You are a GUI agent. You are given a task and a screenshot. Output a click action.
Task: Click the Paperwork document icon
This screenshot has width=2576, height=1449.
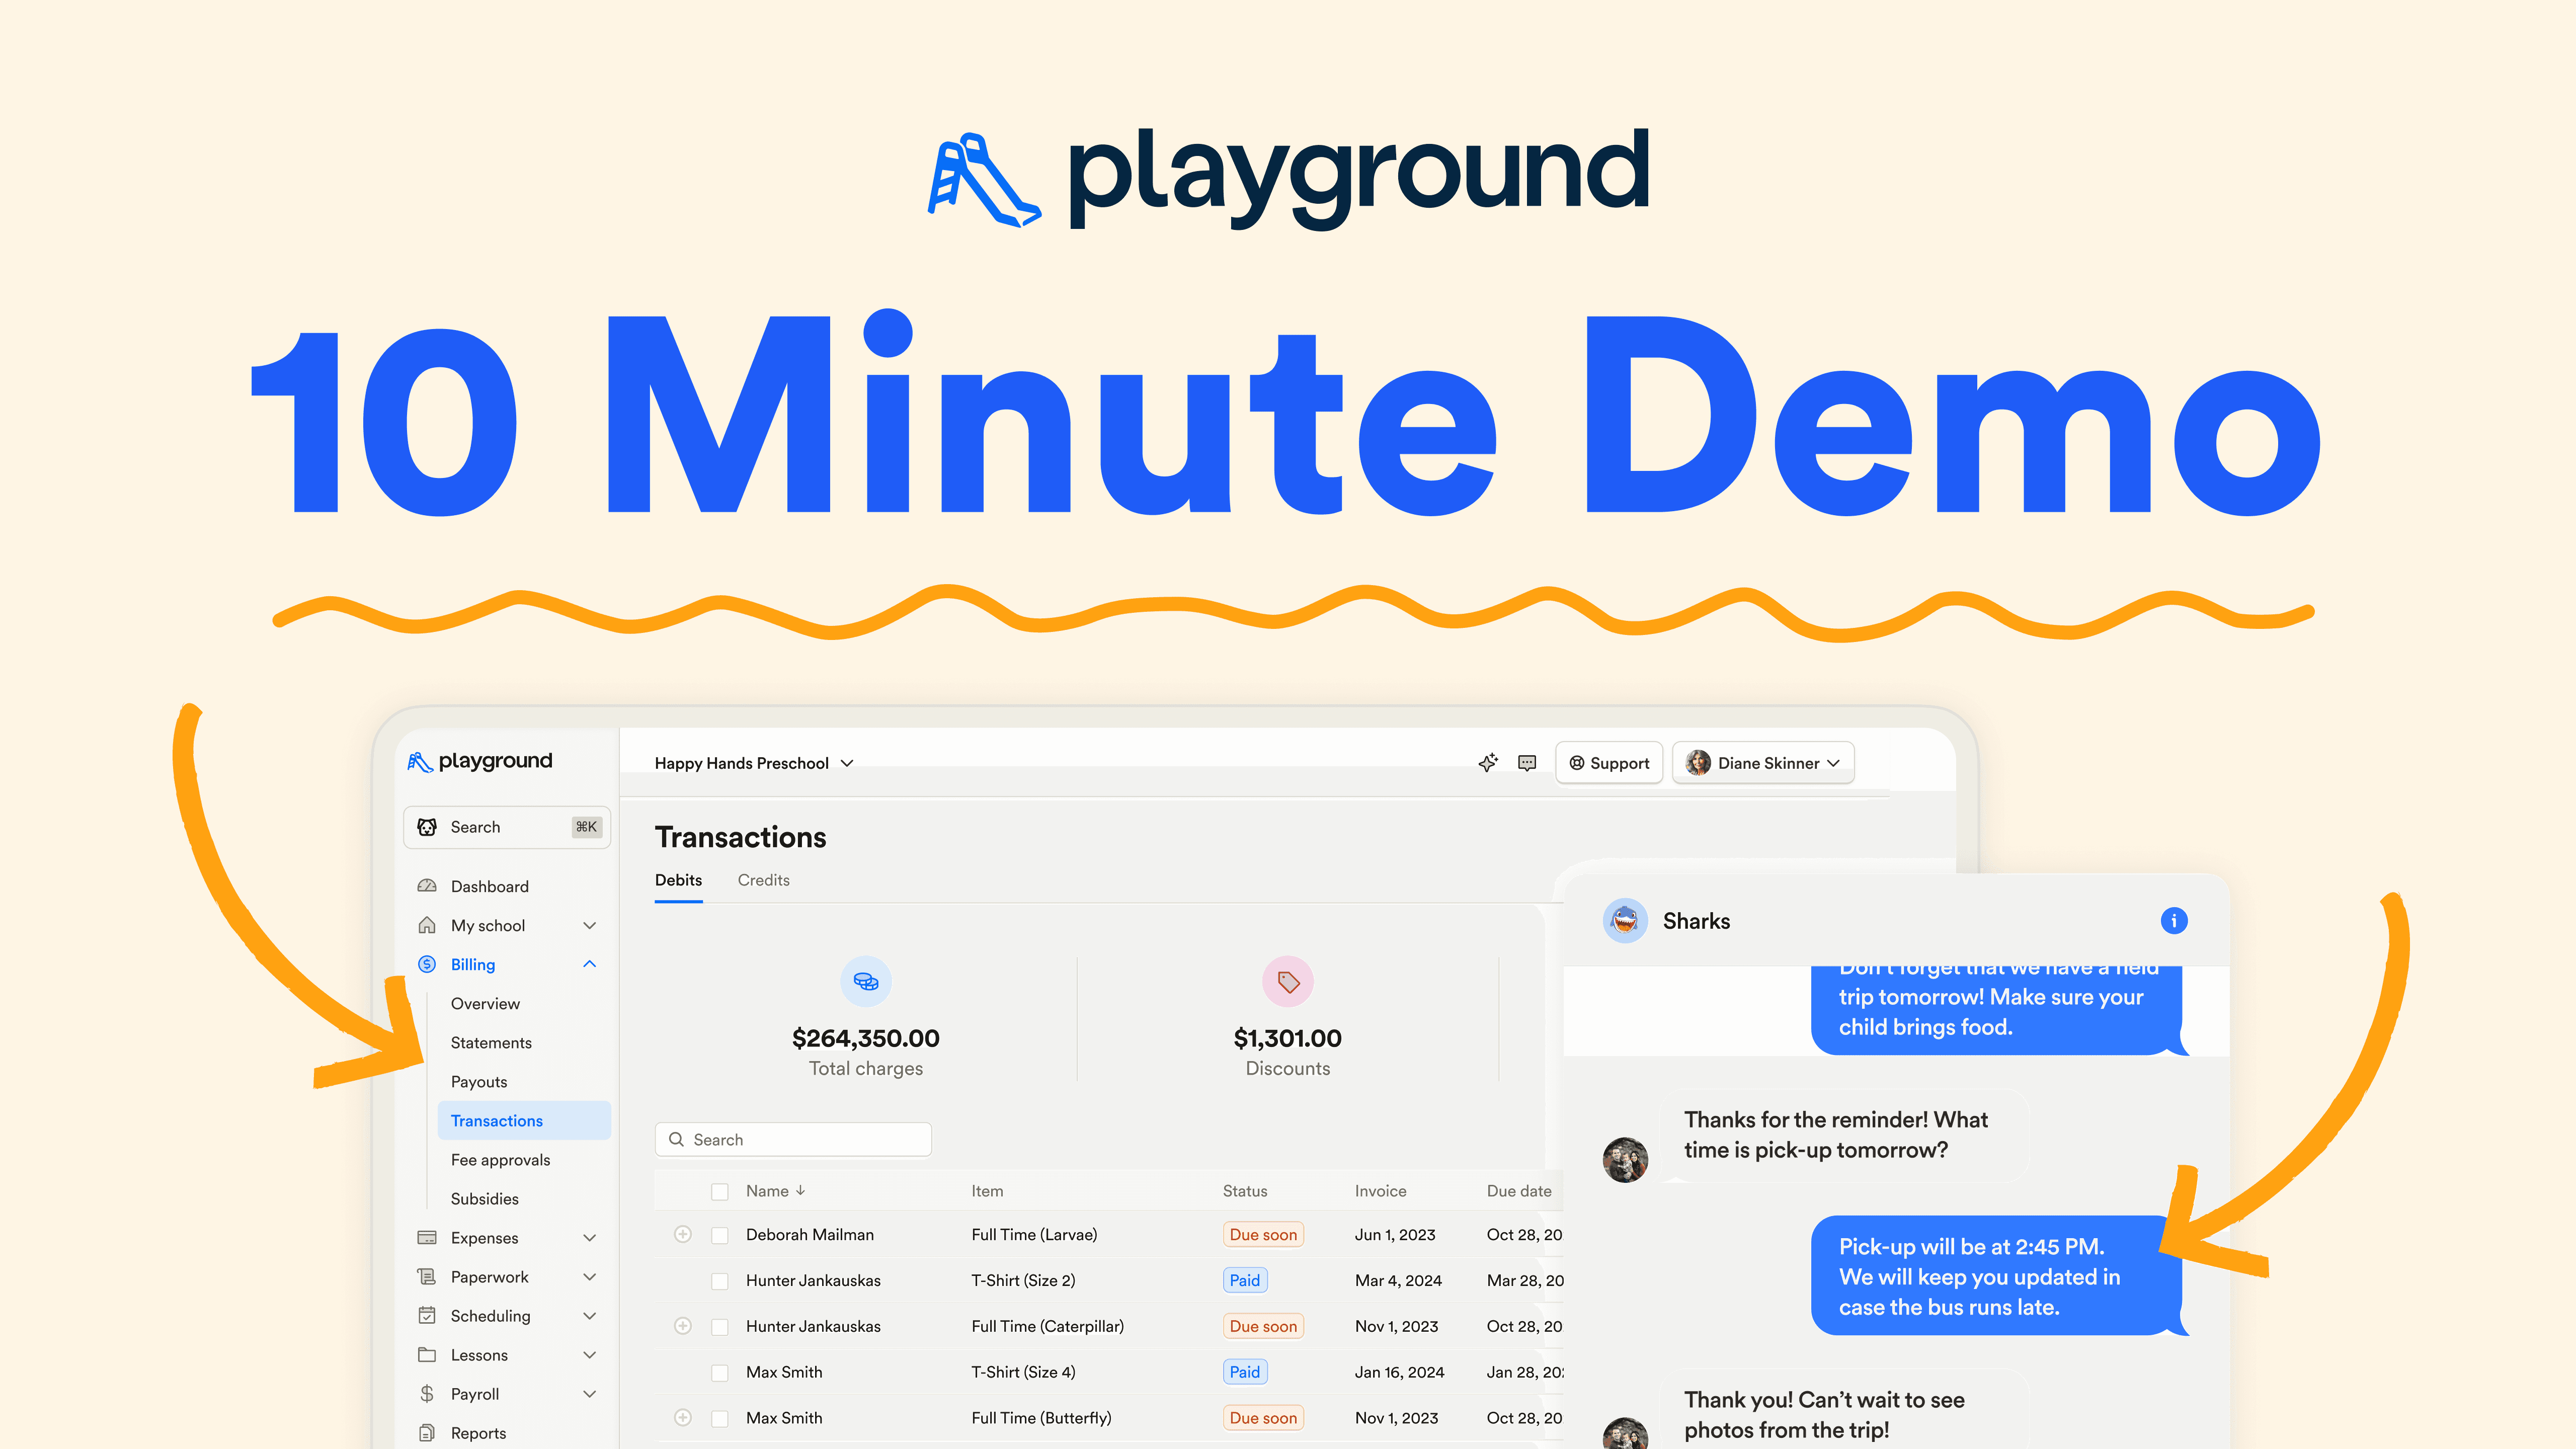427,1276
